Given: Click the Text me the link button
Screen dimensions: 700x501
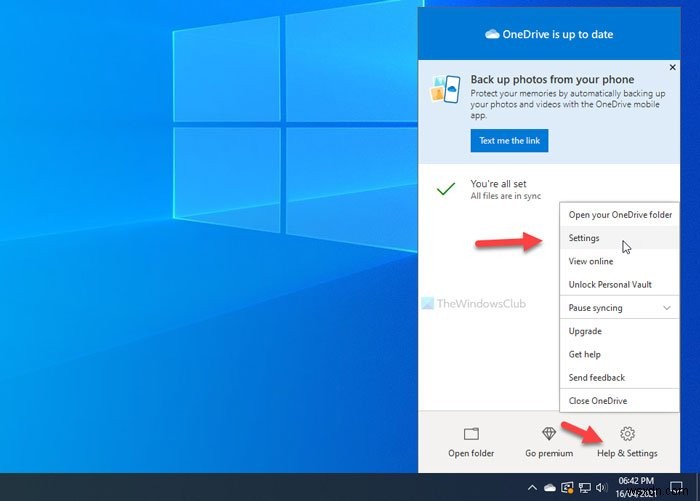Looking at the screenshot, I should [509, 141].
